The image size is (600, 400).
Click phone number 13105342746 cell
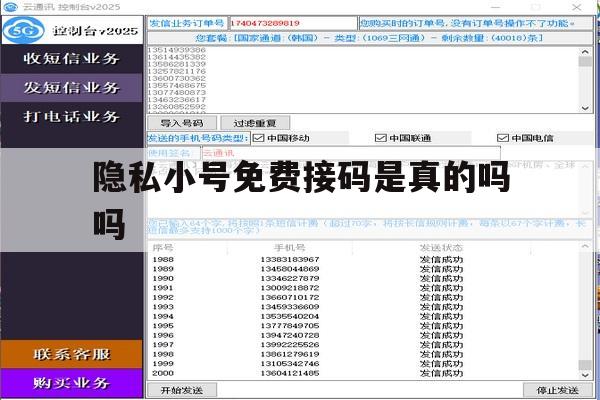pyautogui.click(x=290, y=364)
